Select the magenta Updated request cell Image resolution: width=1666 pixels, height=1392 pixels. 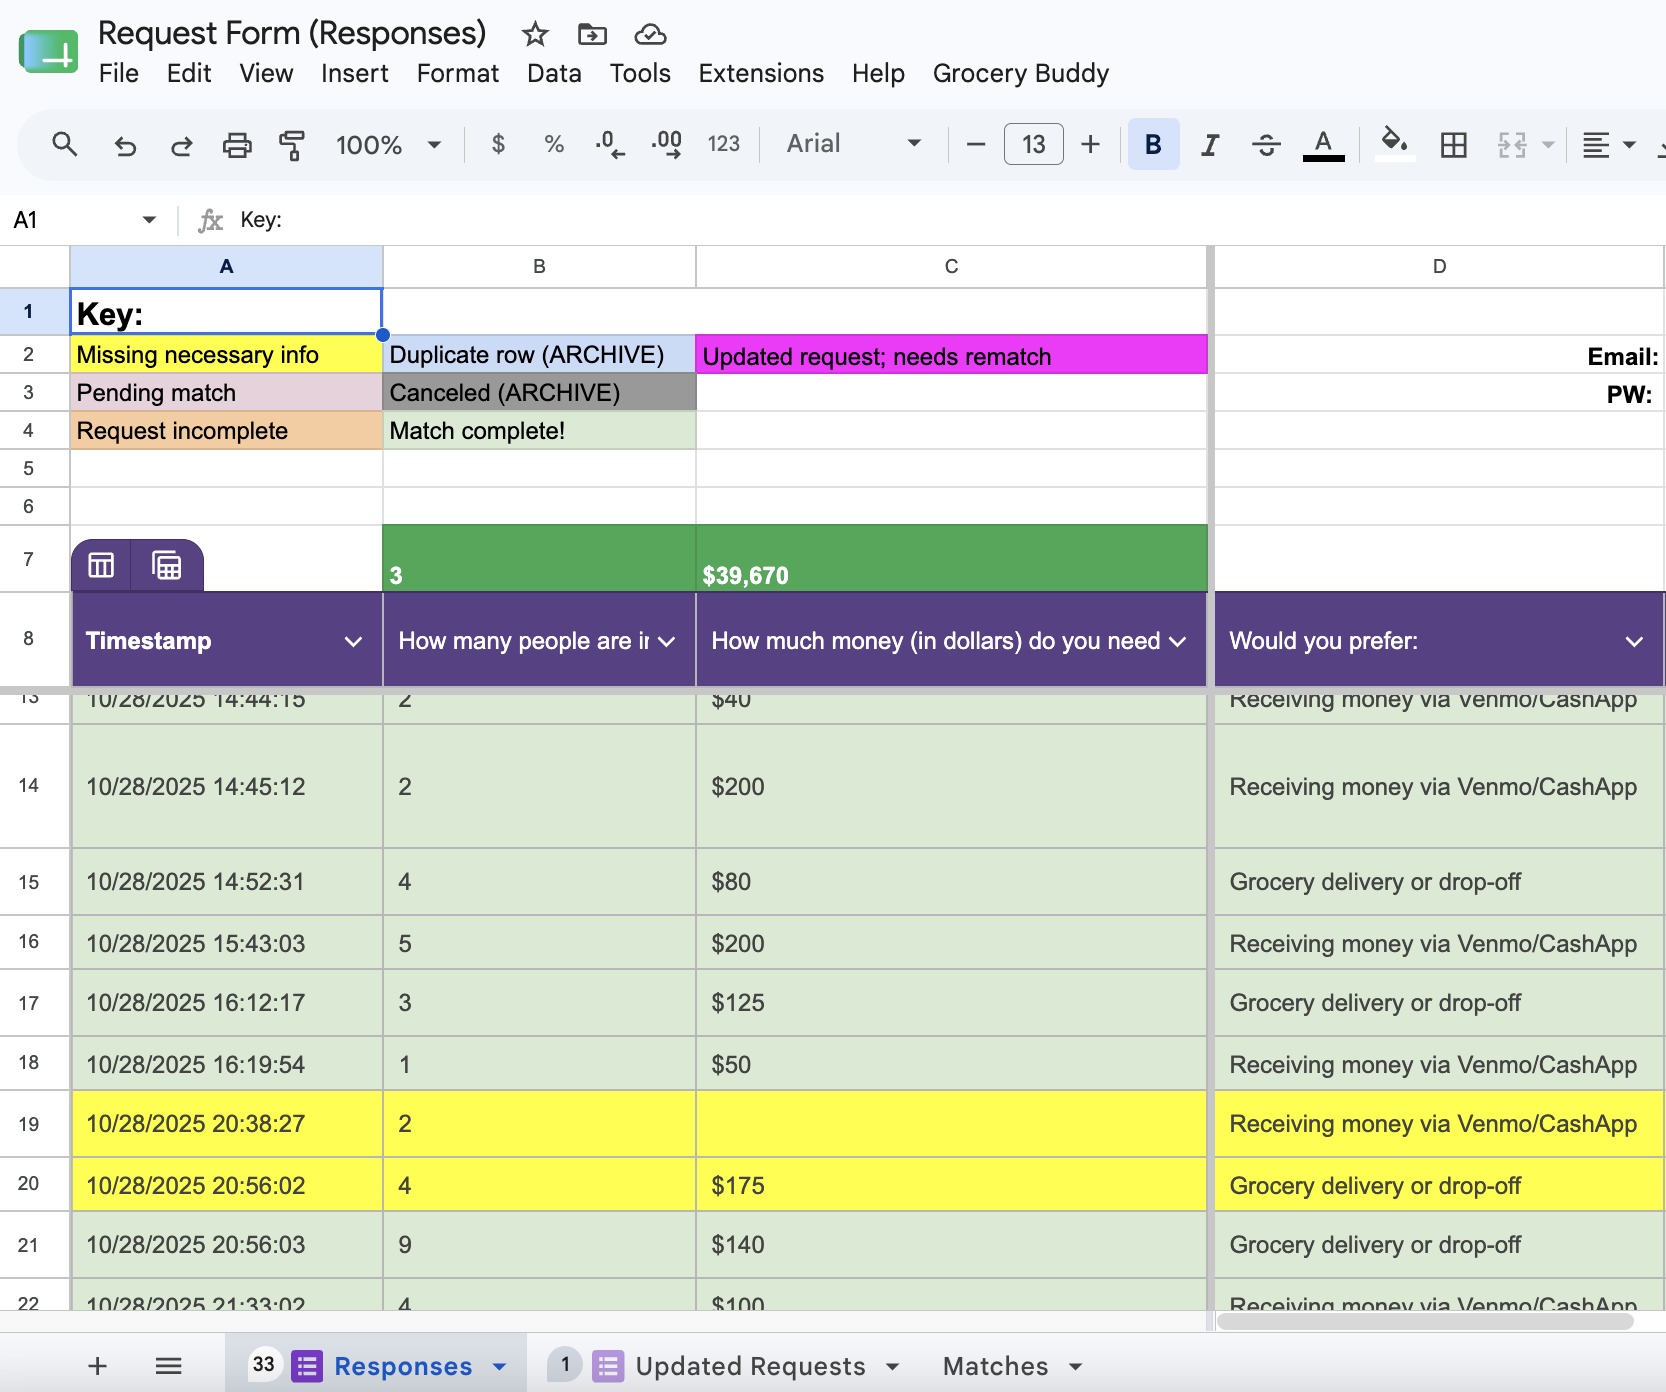[x=951, y=354]
